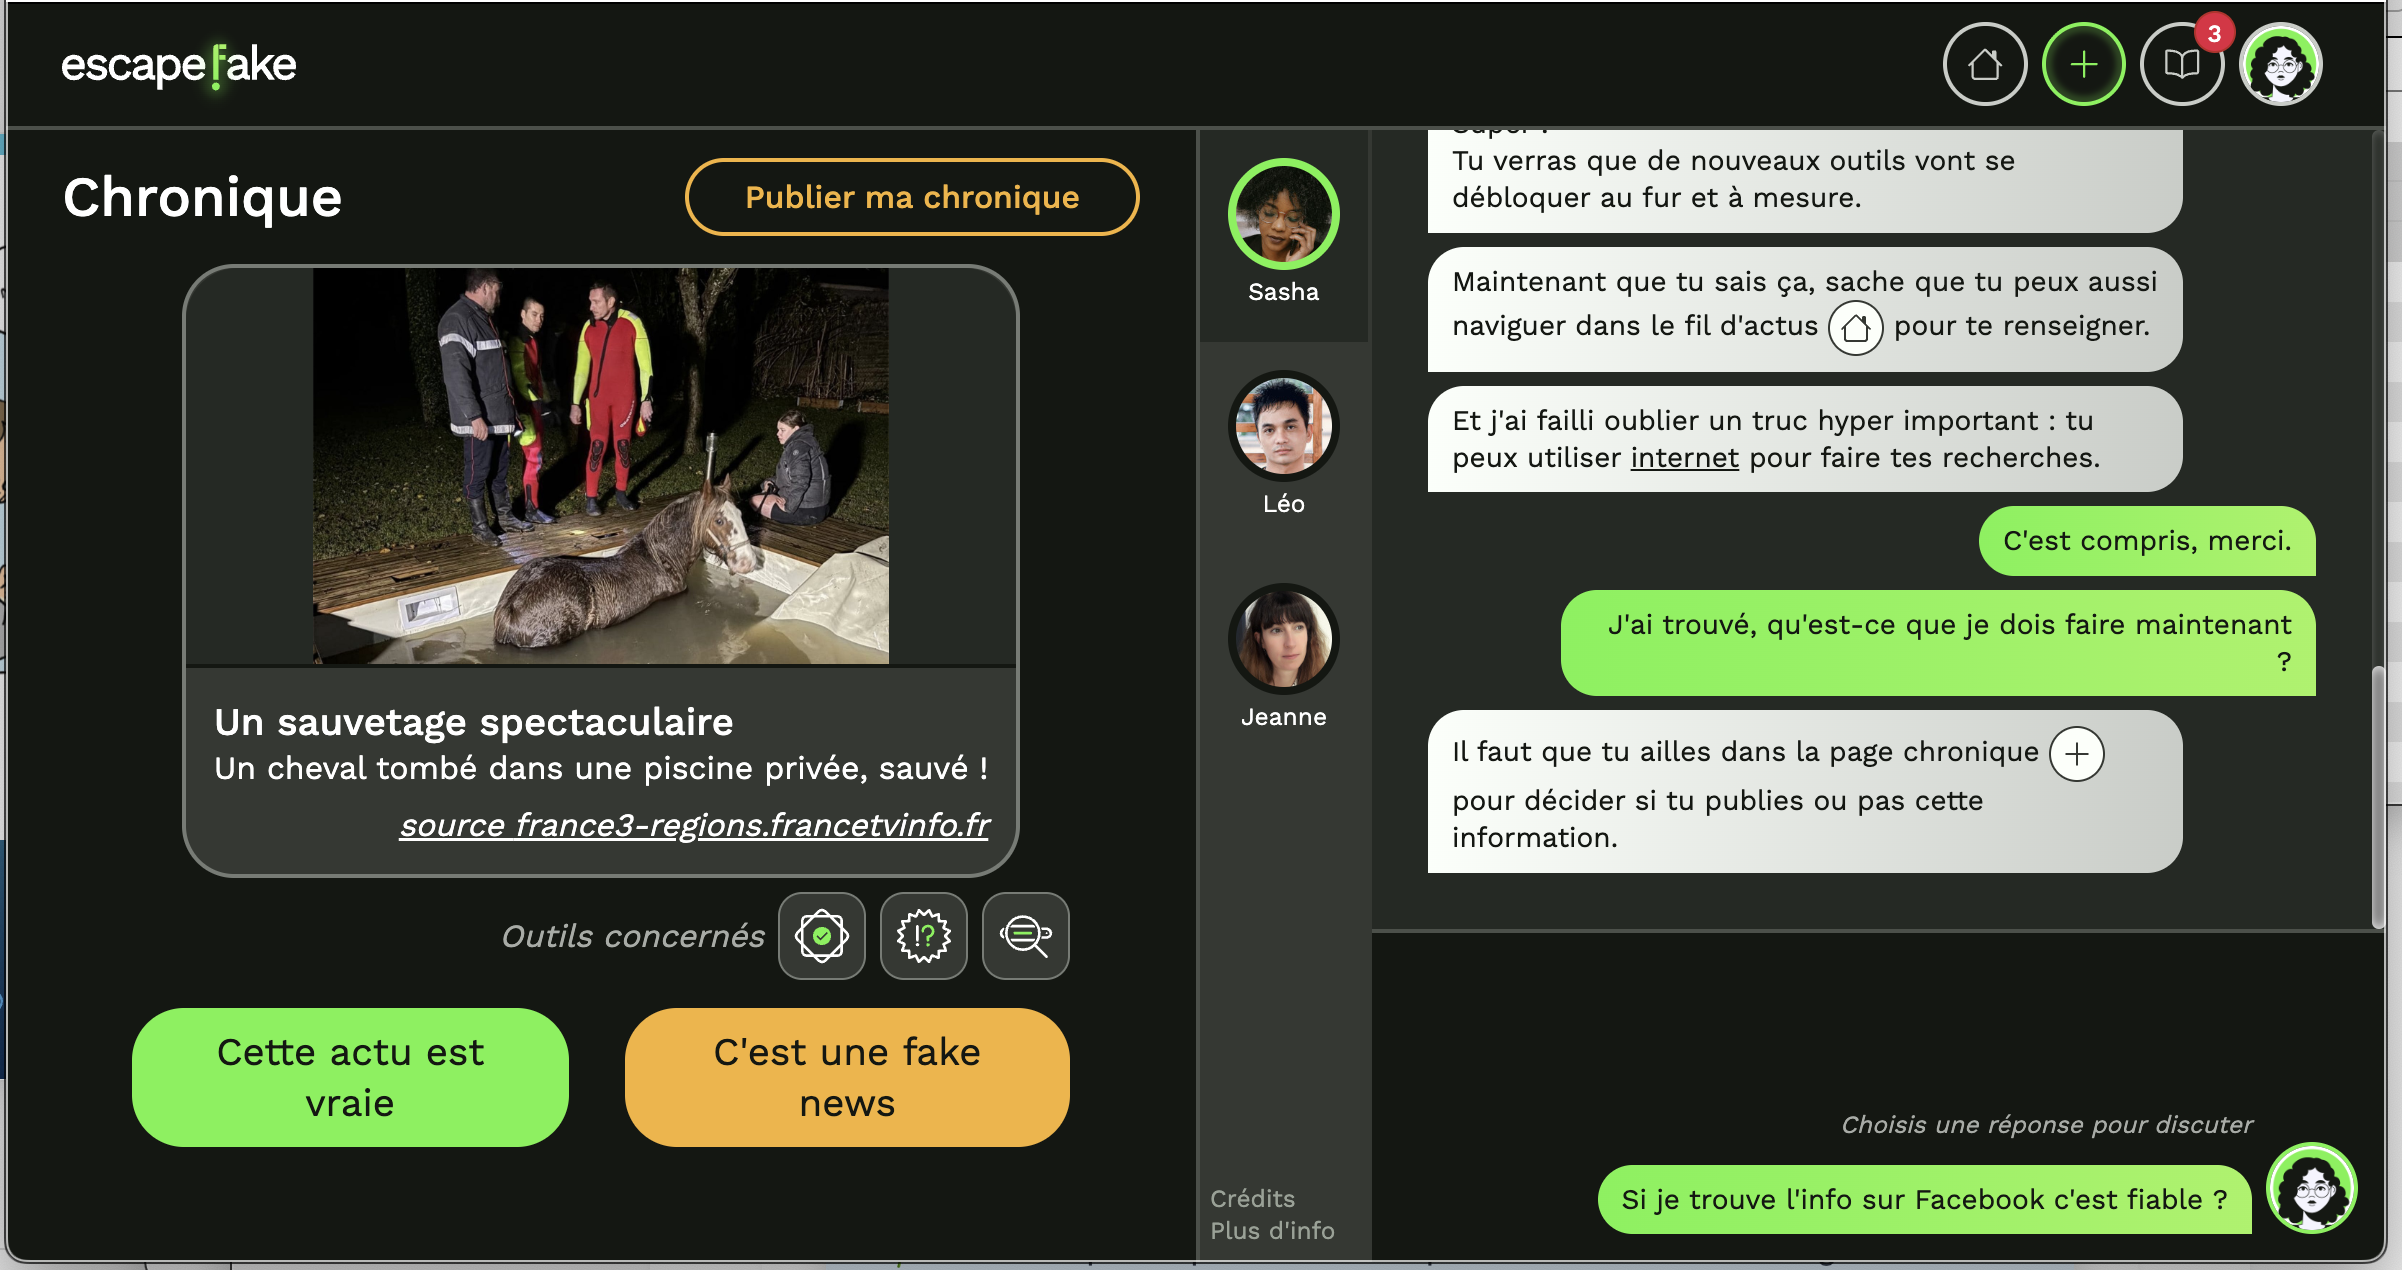Click the home icon inside Sasha's message
This screenshot has height=1270, width=2402.
pos(1856,327)
